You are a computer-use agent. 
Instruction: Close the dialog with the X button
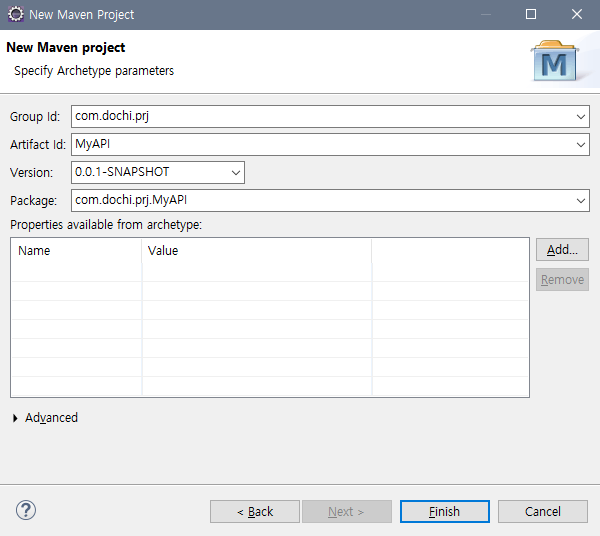(x=577, y=15)
